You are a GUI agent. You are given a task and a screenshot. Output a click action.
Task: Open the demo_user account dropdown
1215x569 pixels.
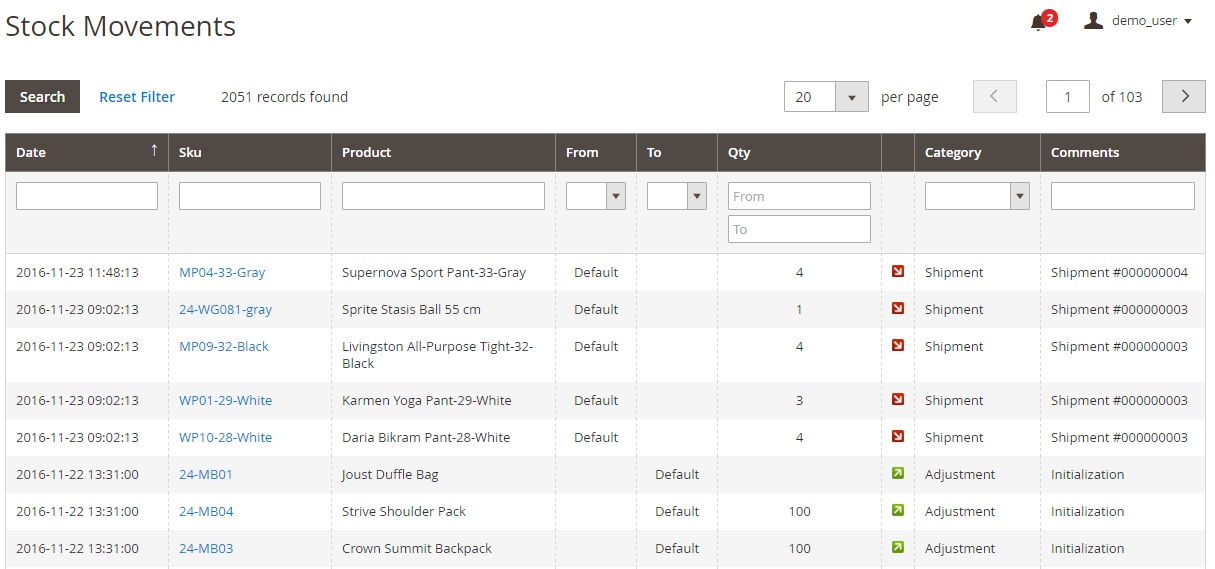pos(1139,21)
